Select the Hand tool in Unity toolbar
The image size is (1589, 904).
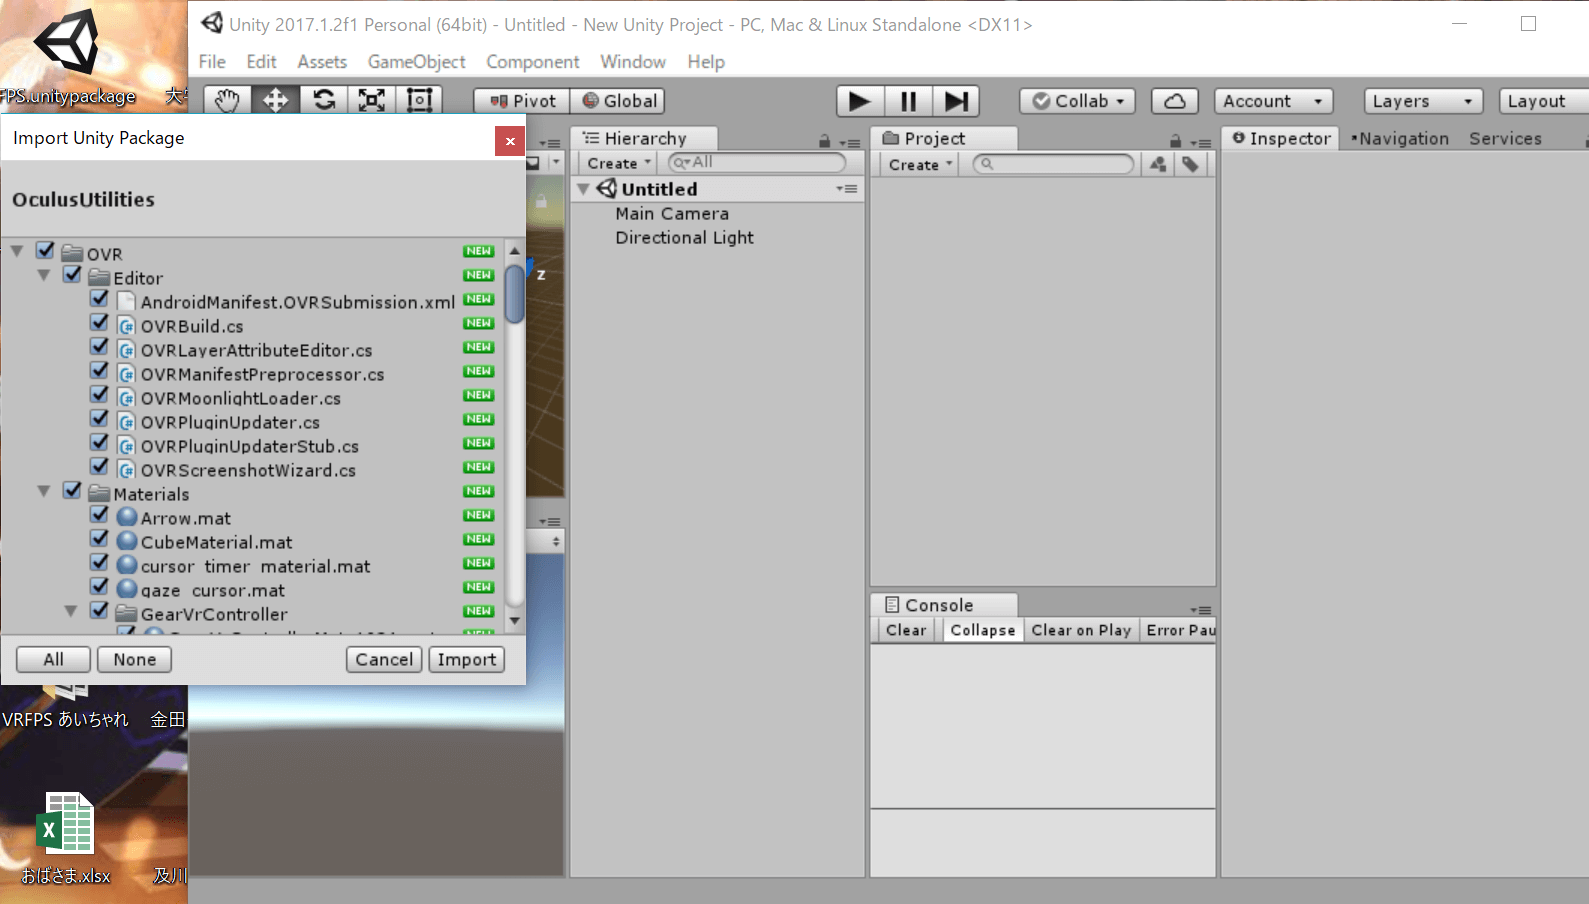point(227,101)
